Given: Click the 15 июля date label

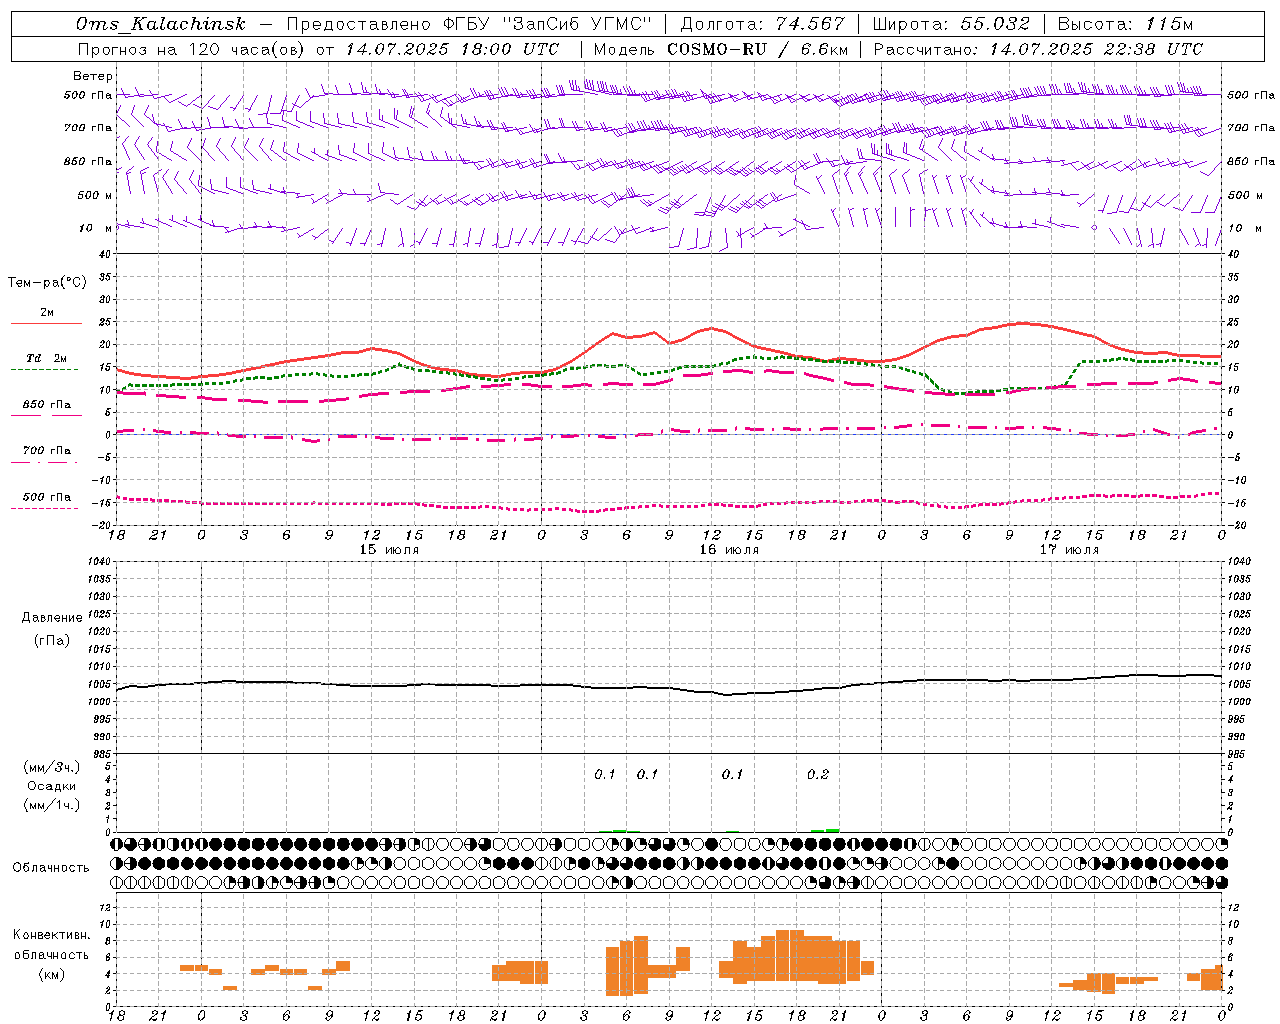Looking at the screenshot, I should tap(389, 550).
